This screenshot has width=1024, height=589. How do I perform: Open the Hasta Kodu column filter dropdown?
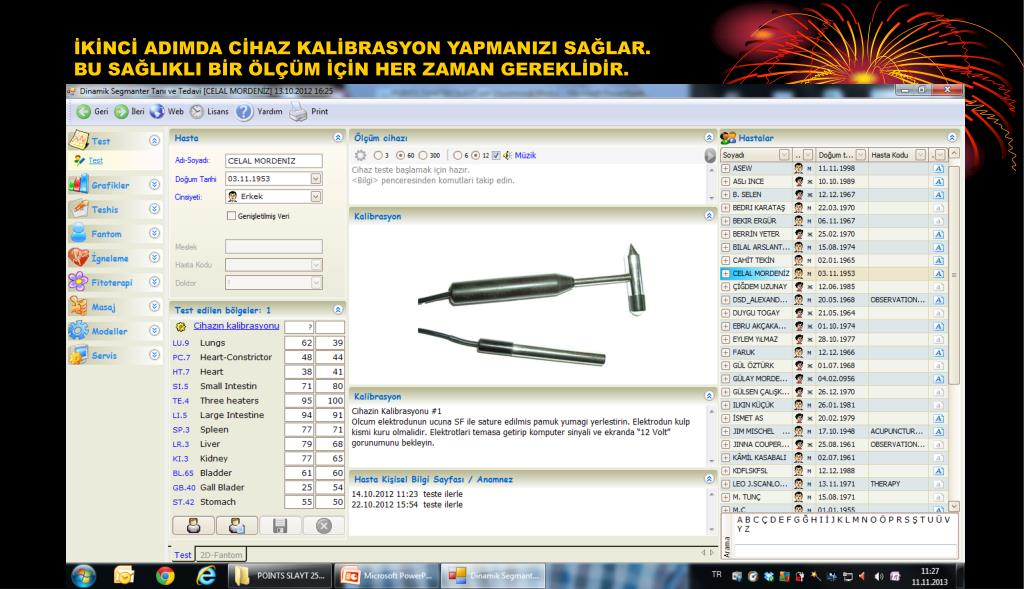pos(920,155)
